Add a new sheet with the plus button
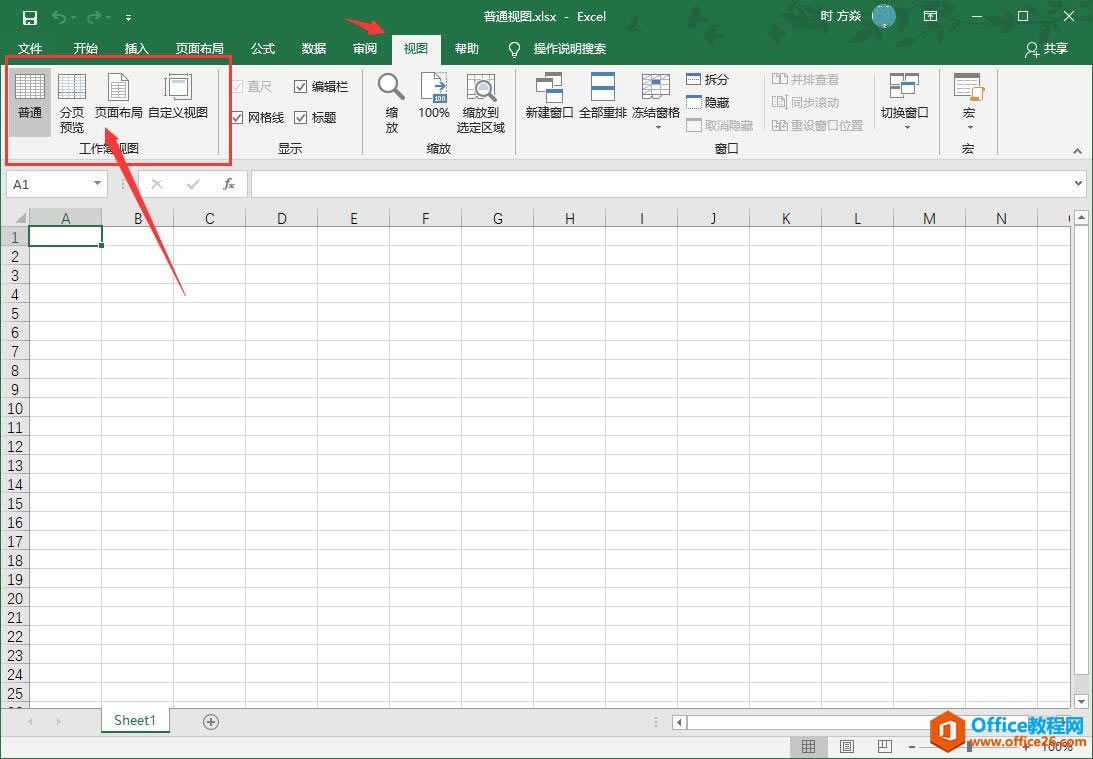 [x=210, y=720]
